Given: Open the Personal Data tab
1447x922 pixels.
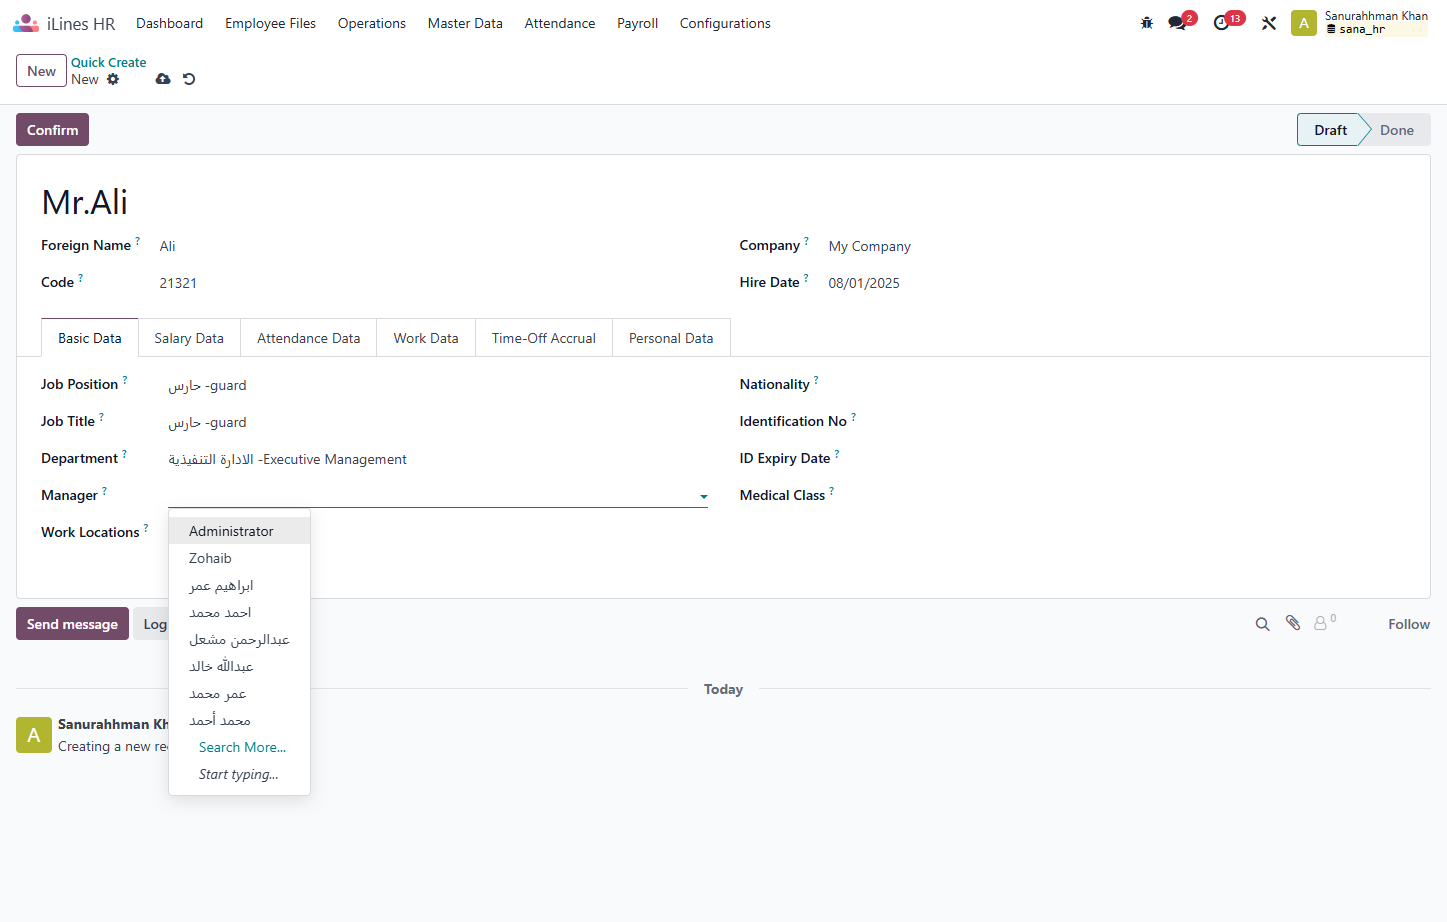Looking at the screenshot, I should click(671, 338).
